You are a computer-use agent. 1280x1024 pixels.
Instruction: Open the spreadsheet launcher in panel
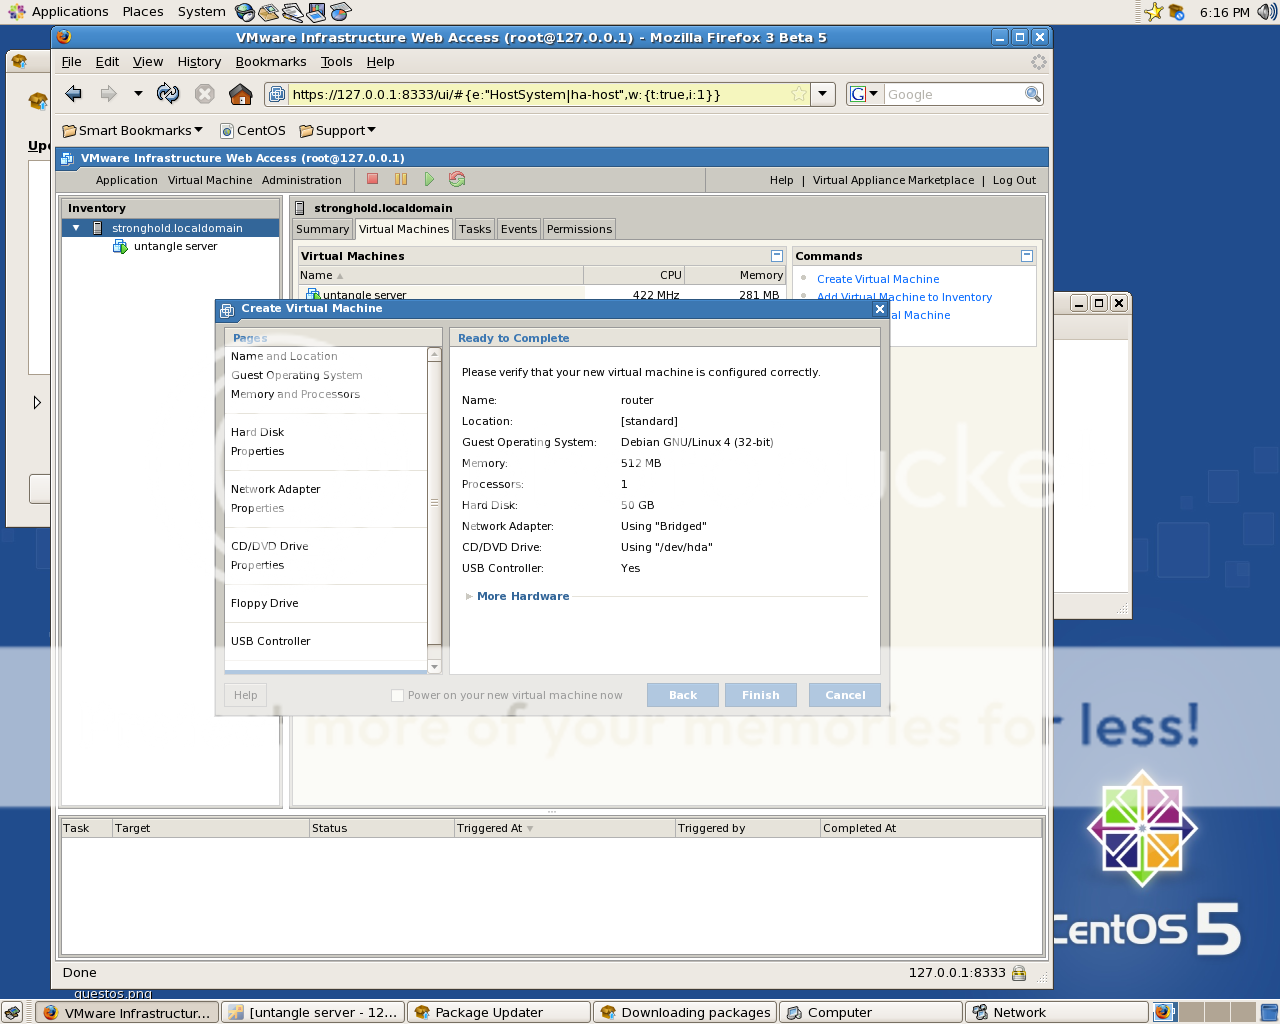[x=340, y=12]
